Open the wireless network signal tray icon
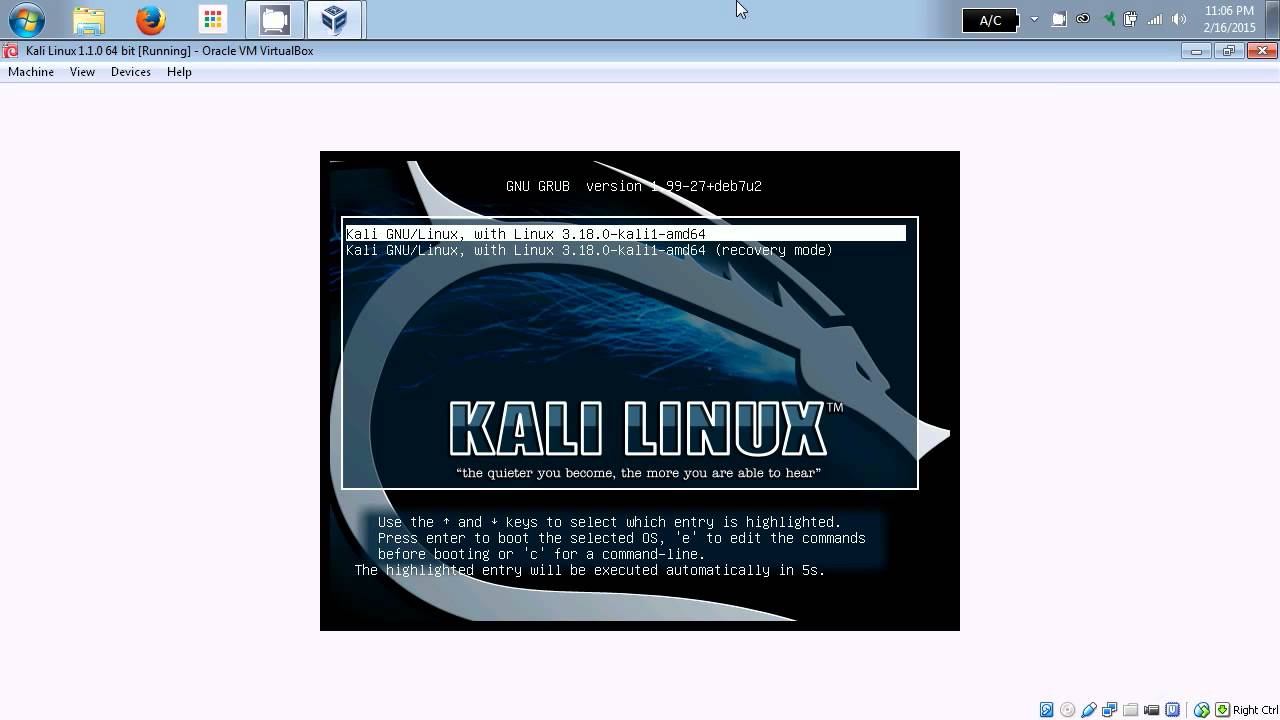1280x720 pixels. click(x=1155, y=19)
